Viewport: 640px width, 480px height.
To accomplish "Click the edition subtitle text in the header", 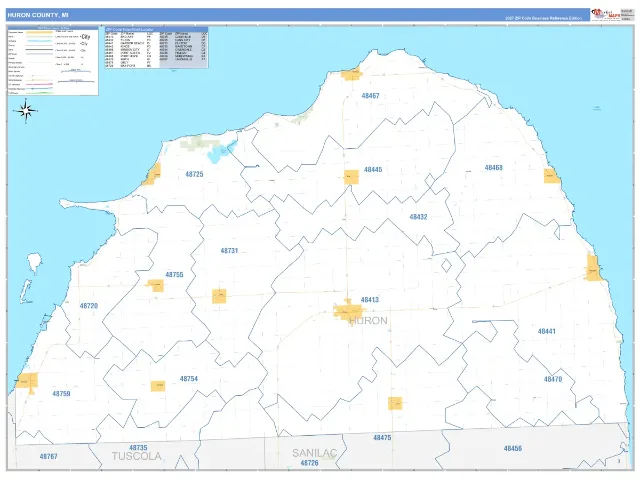I will click(543, 18).
